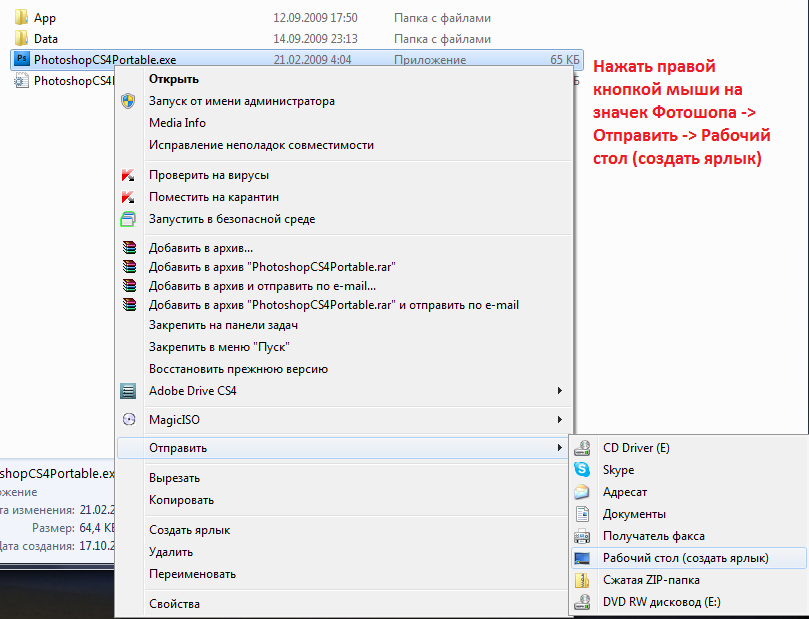Select CD Driver (E) in Send to submenu
The image size is (809, 619).
coord(636,448)
